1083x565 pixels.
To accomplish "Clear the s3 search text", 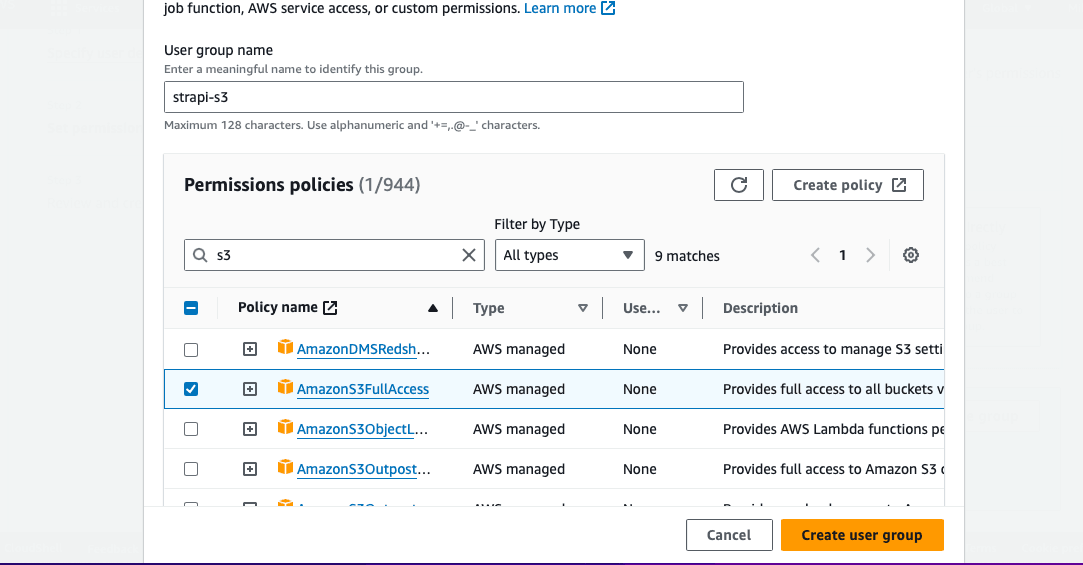I will 468,255.
